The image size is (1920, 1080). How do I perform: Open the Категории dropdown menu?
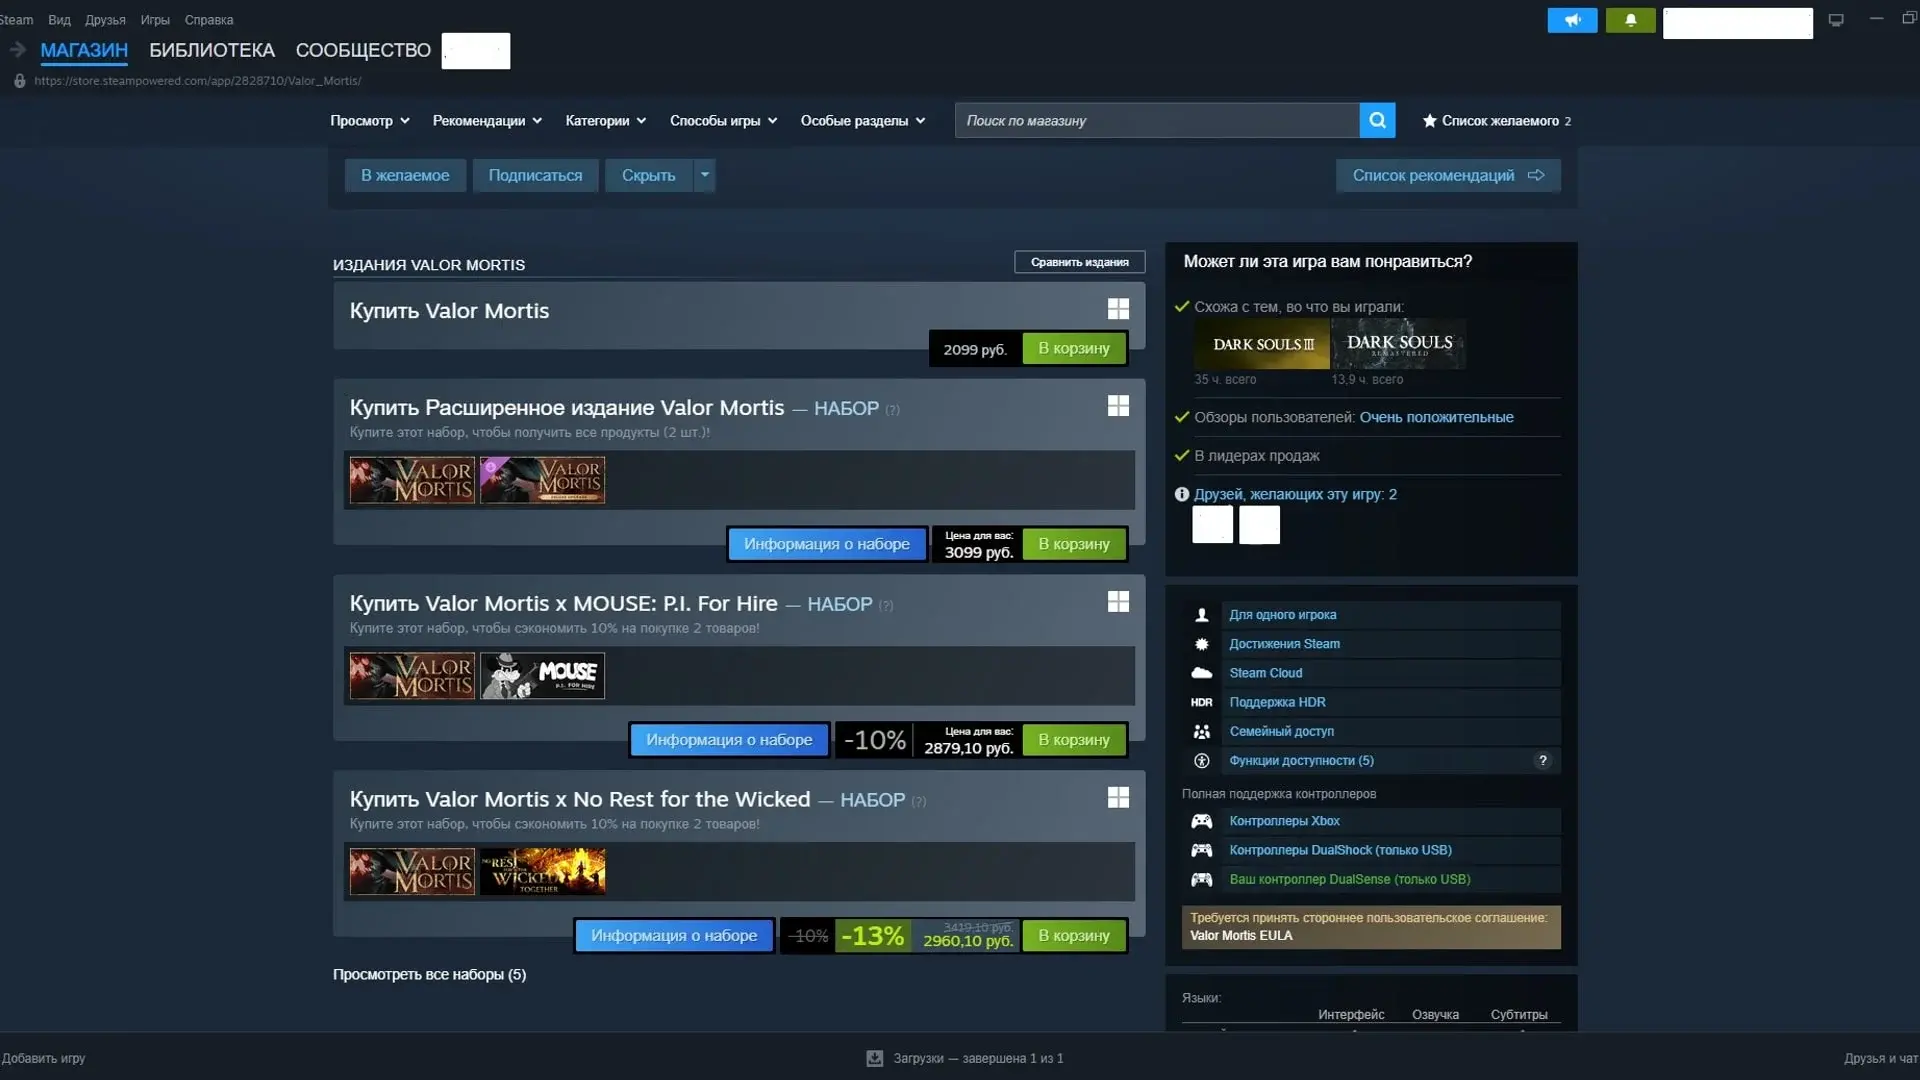pyautogui.click(x=605, y=121)
